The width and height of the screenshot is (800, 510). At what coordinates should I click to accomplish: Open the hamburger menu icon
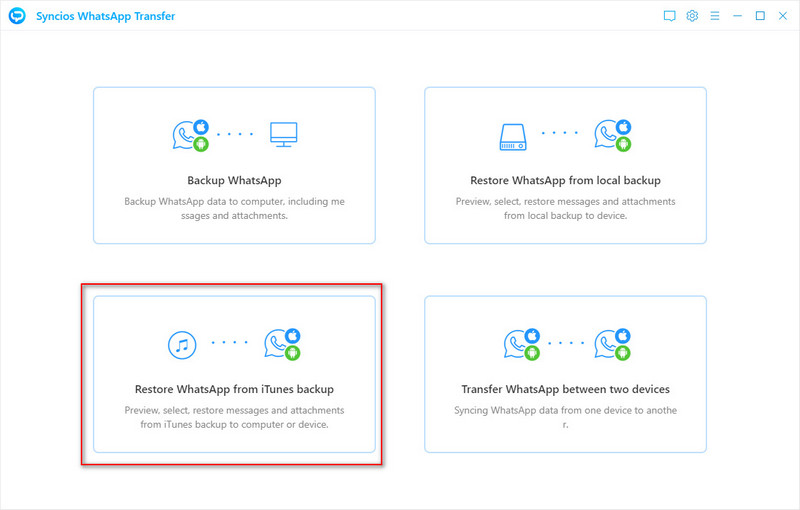715,16
